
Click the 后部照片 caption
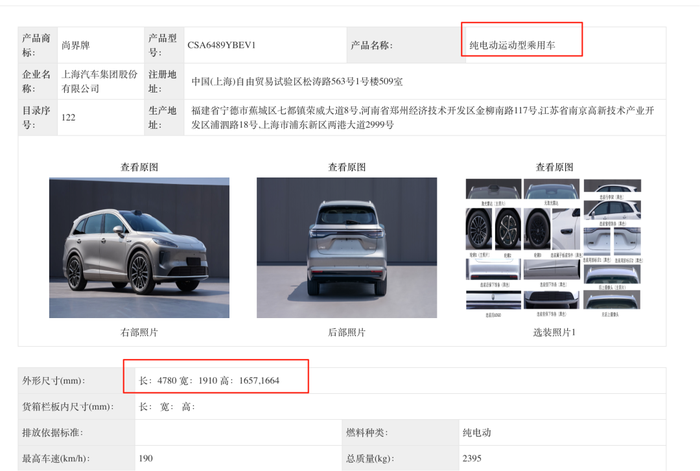point(347,331)
